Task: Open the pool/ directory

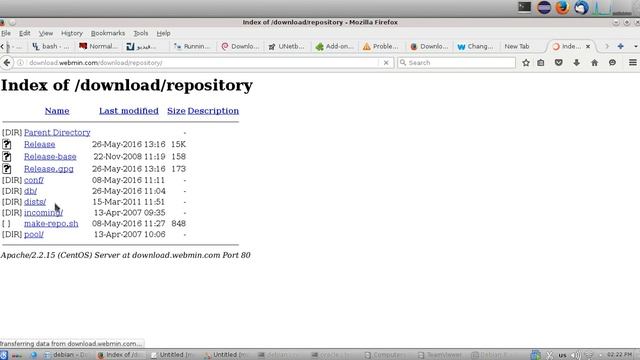Action: (x=33, y=235)
